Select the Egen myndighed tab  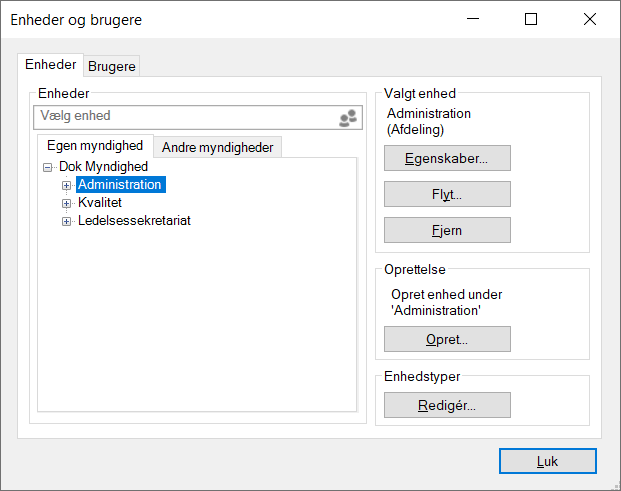pos(95,146)
